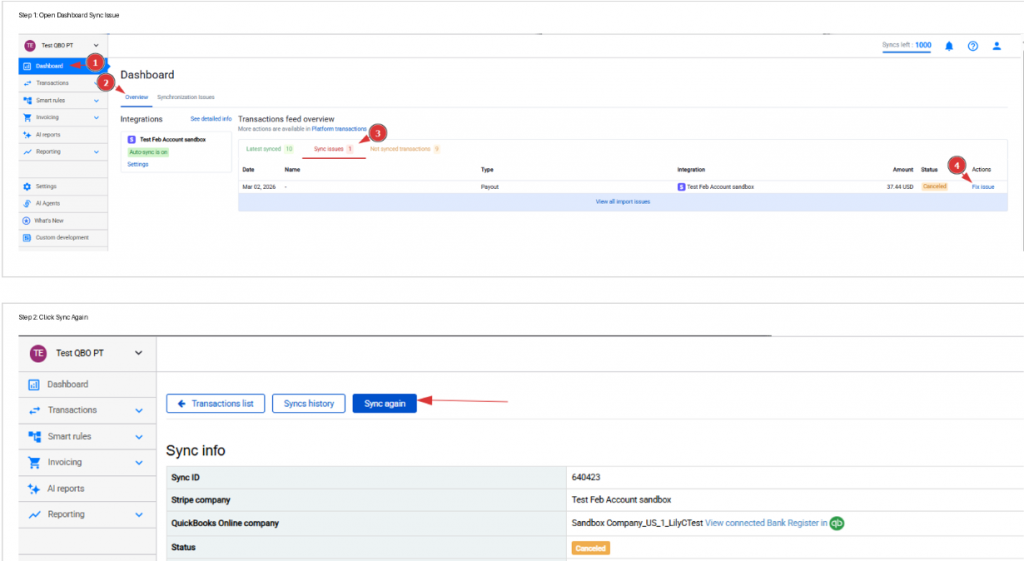Select Not synced transactions tab
The width and height of the screenshot is (1024, 561).
coord(405,149)
